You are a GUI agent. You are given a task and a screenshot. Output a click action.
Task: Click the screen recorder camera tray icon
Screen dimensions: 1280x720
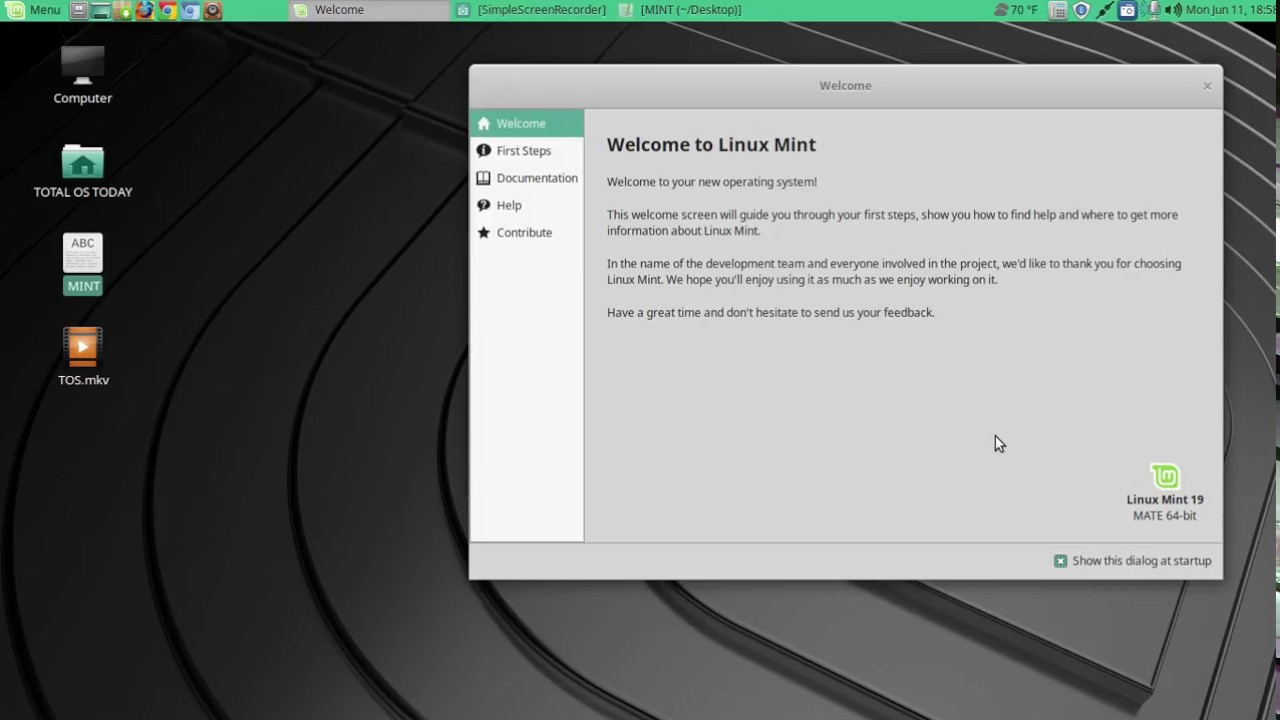[1128, 10]
